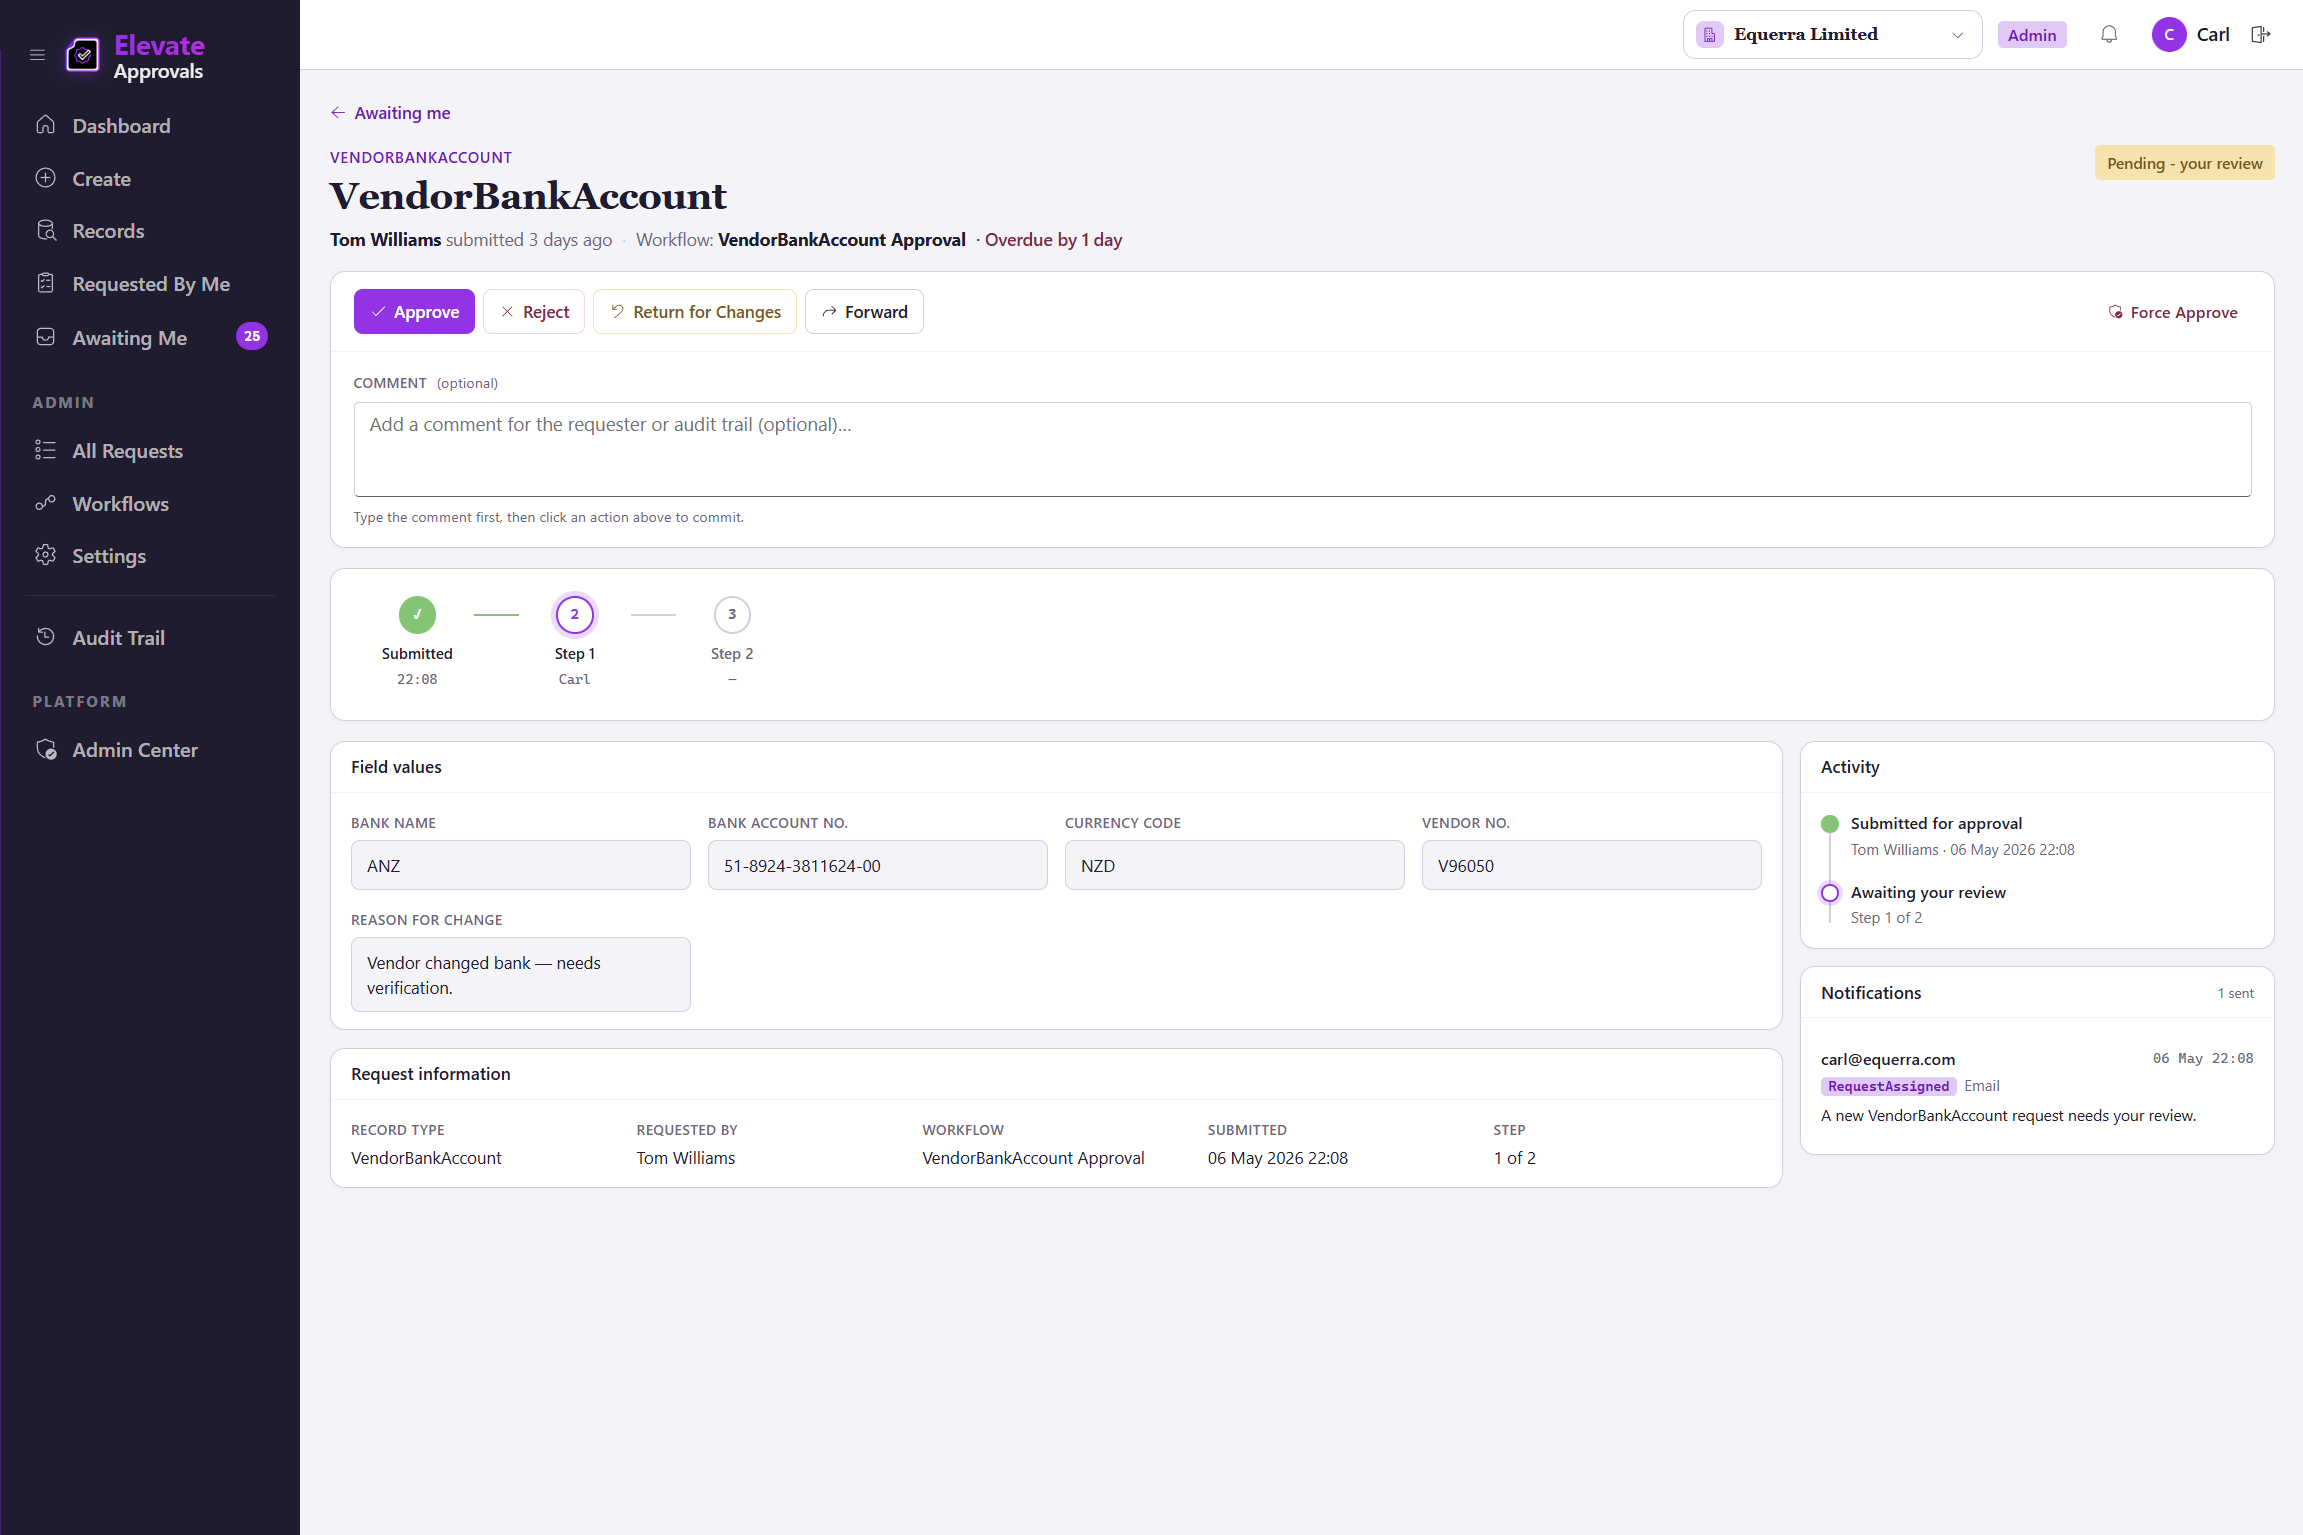This screenshot has height=1535, width=2303.
Task: Click carl@equerra.com in Notifications
Action: coord(1888,1059)
